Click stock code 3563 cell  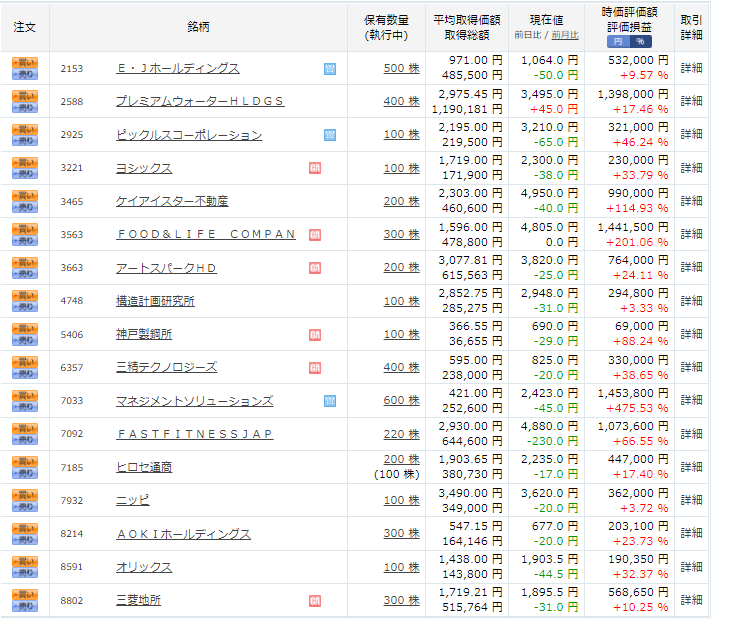pos(72,234)
